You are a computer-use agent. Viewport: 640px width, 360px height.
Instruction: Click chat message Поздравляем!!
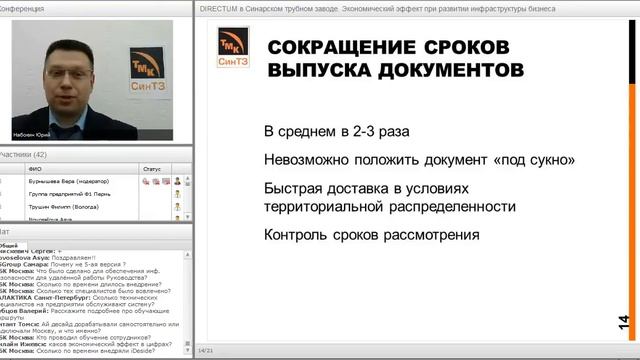tap(73, 258)
